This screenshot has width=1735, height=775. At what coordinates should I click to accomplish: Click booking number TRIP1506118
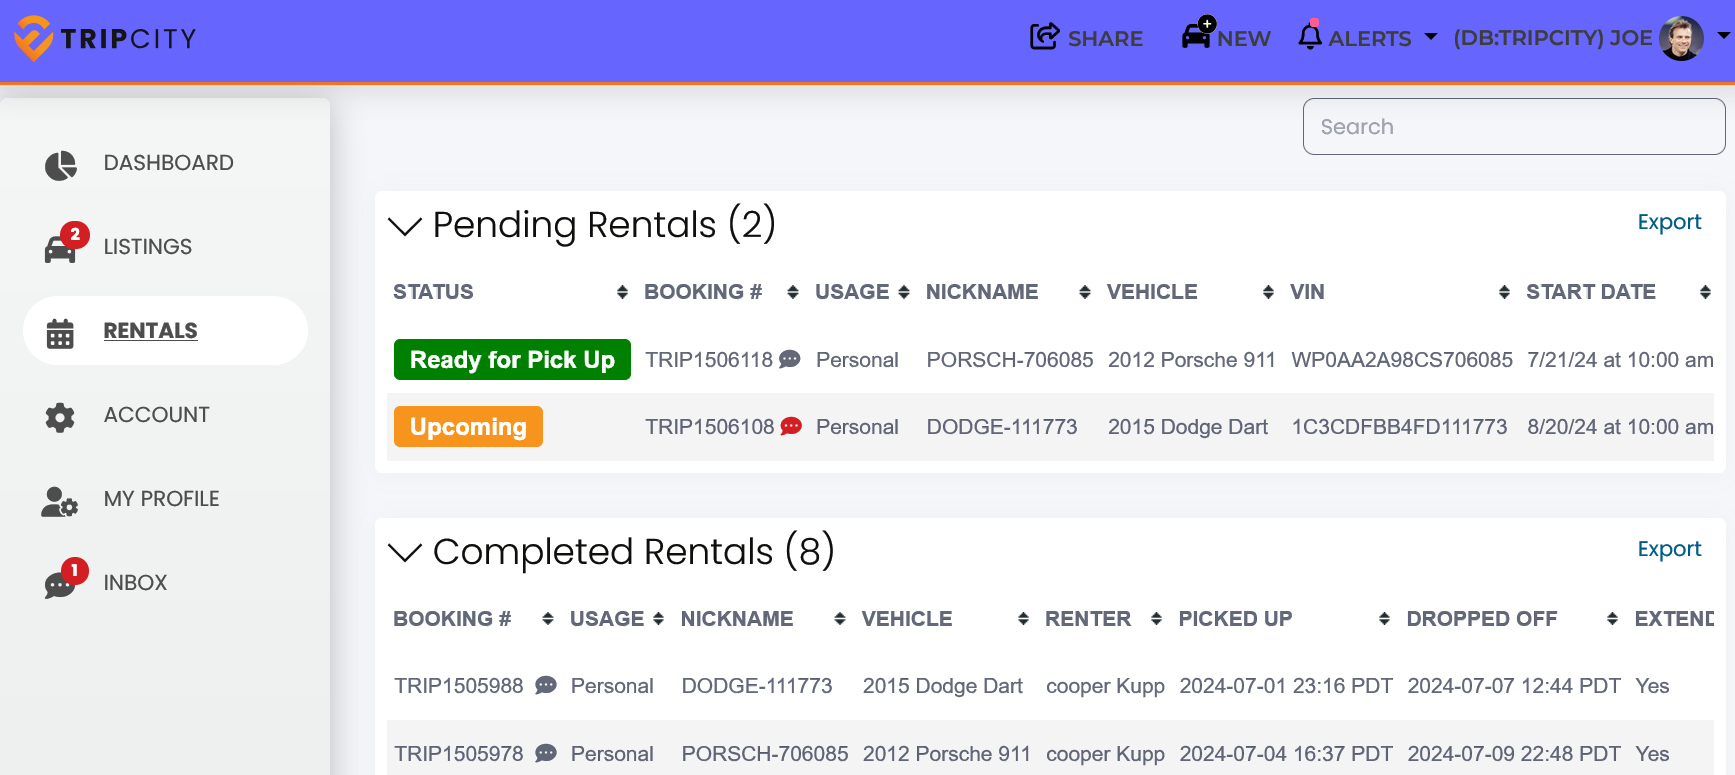[709, 360]
